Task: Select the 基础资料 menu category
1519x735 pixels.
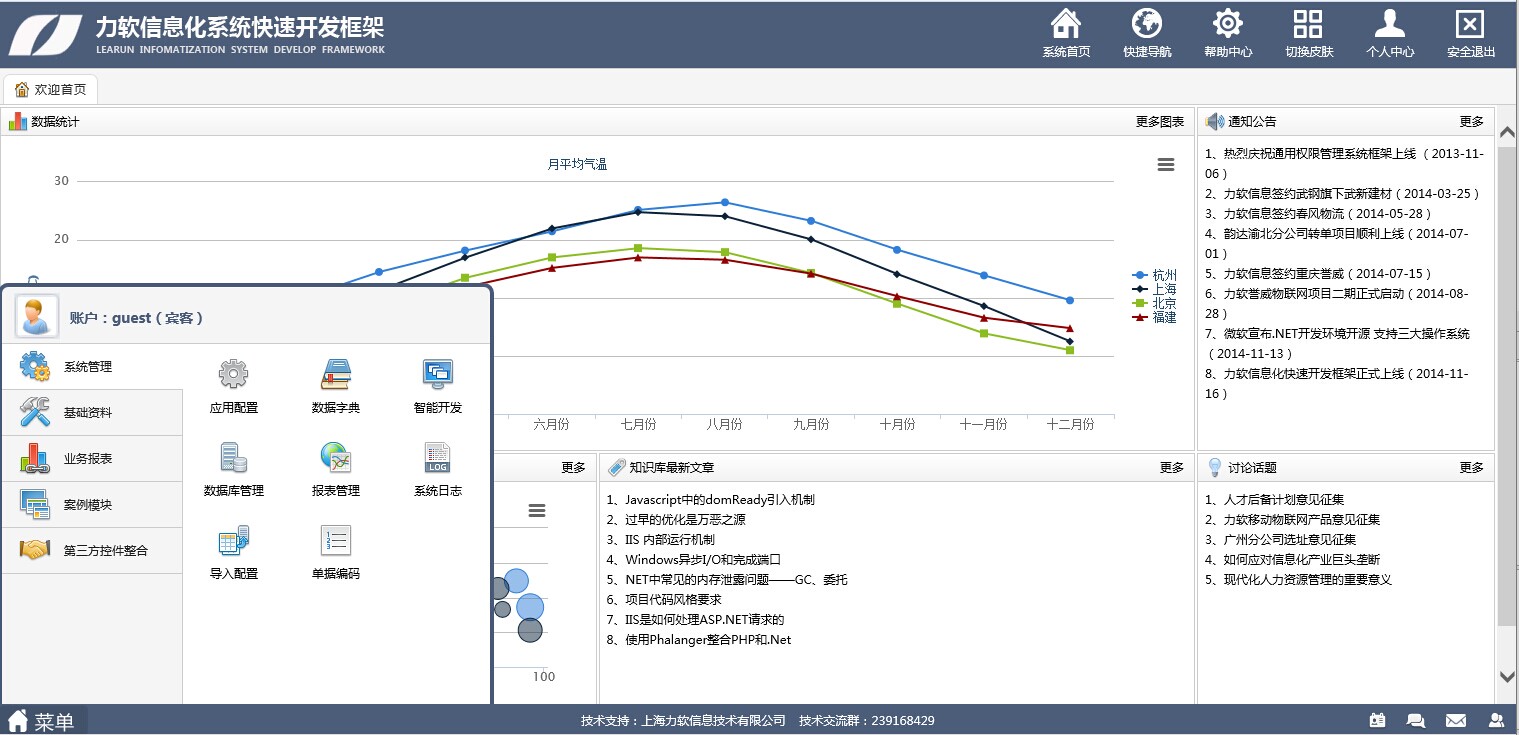Action: 92,413
